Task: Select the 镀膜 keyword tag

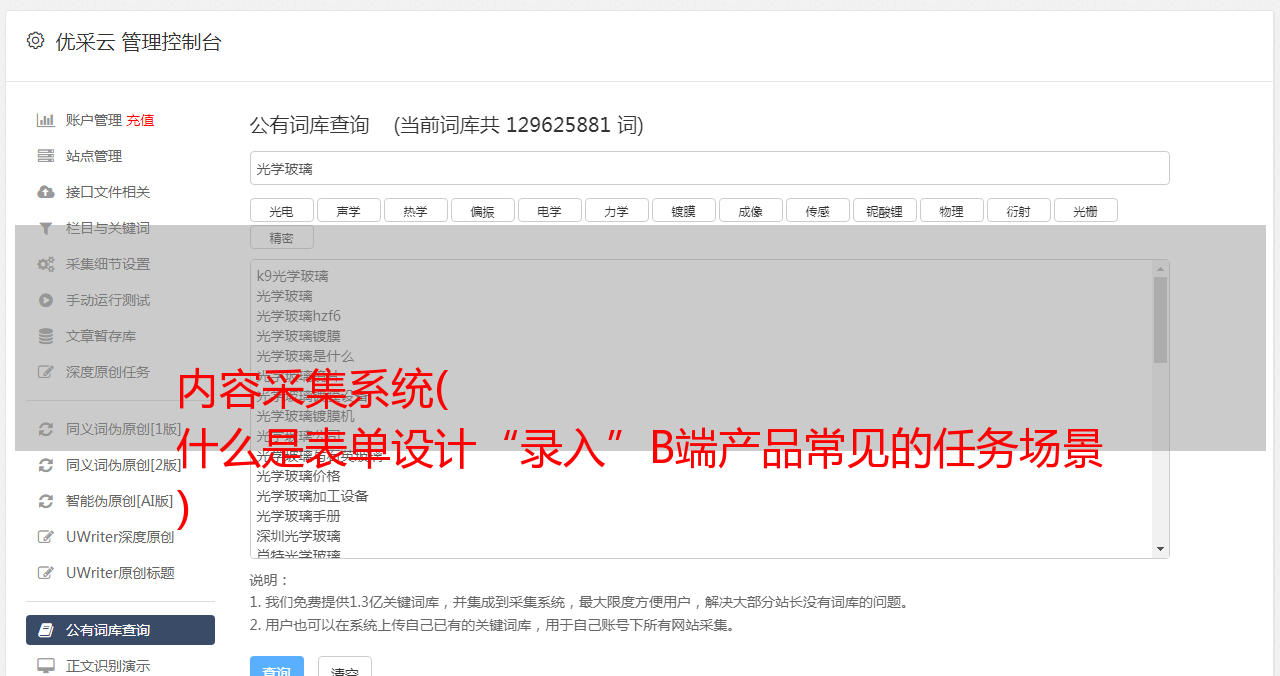Action: (683, 210)
